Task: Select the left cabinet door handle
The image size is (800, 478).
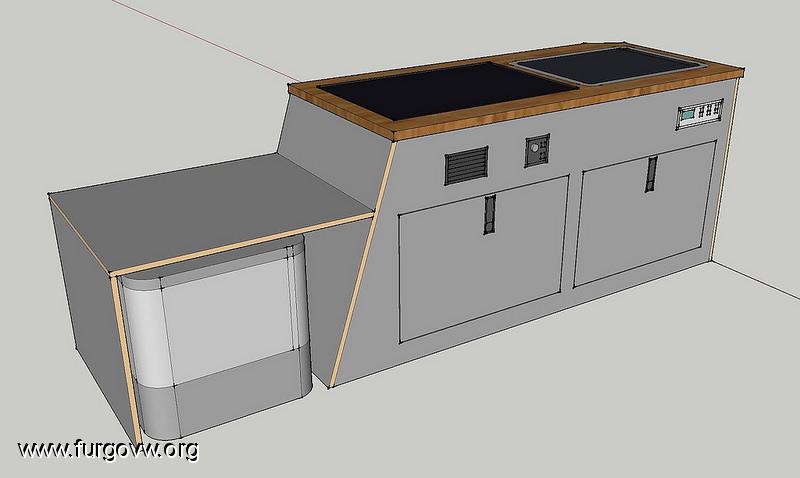Action: click(490, 215)
